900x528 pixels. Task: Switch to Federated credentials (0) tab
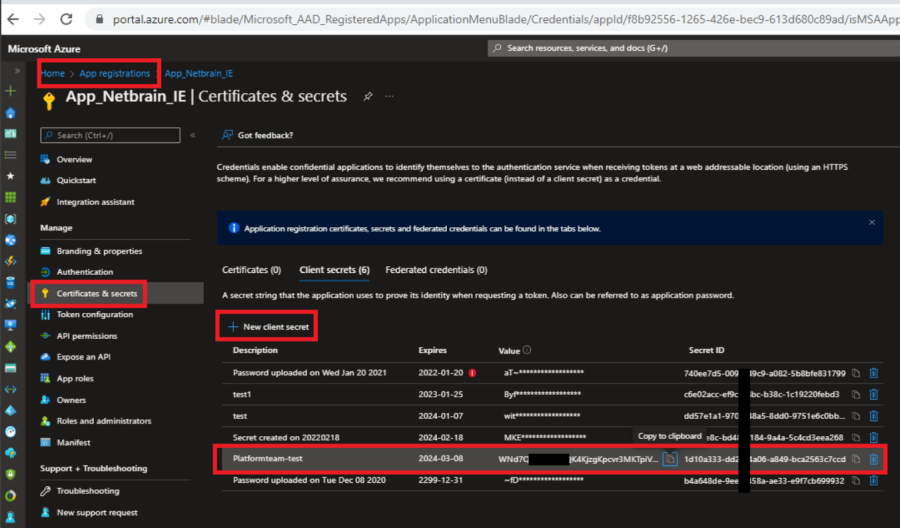tap(436, 270)
